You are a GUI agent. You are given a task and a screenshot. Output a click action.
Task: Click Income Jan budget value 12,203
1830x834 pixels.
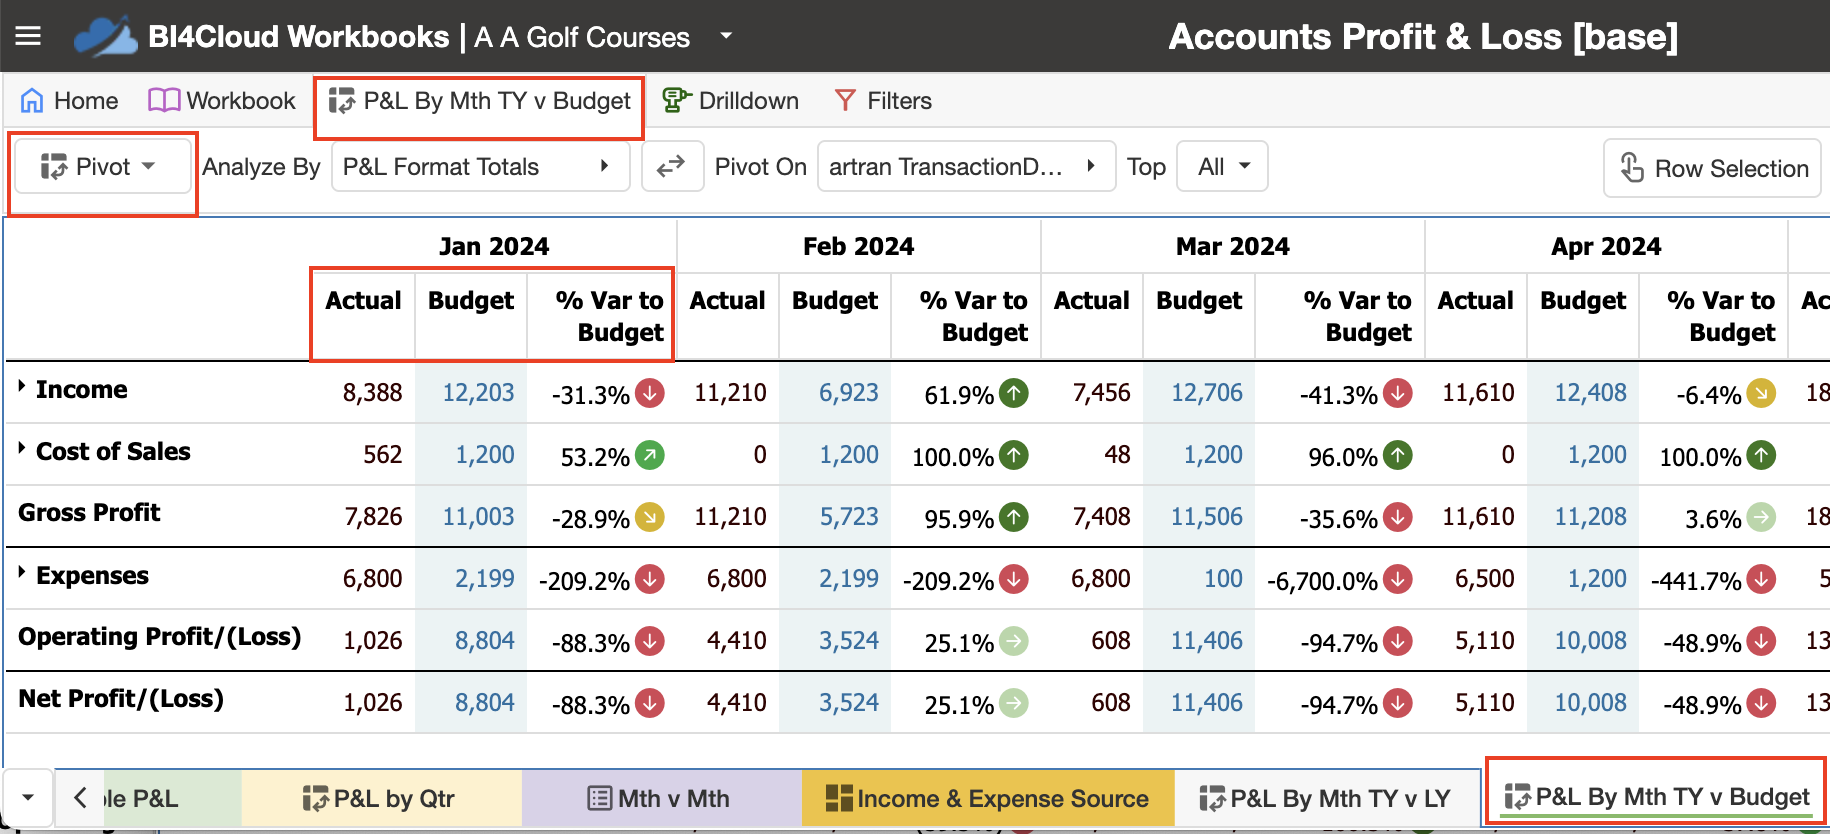pyautogui.click(x=478, y=393)
